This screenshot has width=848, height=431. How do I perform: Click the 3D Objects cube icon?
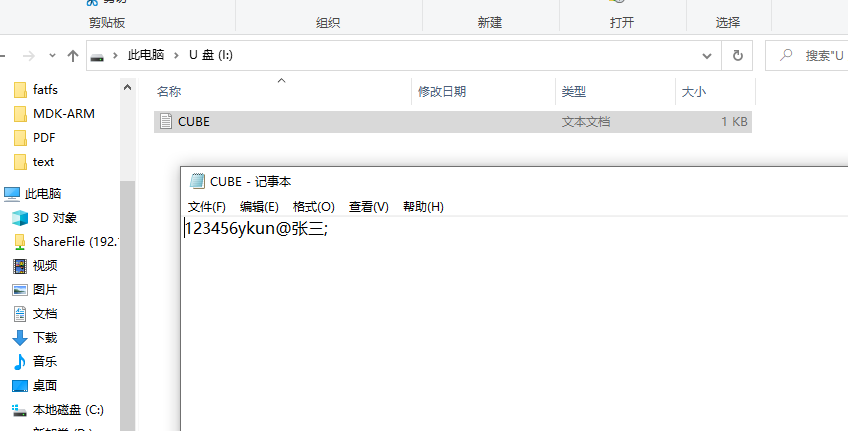tap(20, 218)
